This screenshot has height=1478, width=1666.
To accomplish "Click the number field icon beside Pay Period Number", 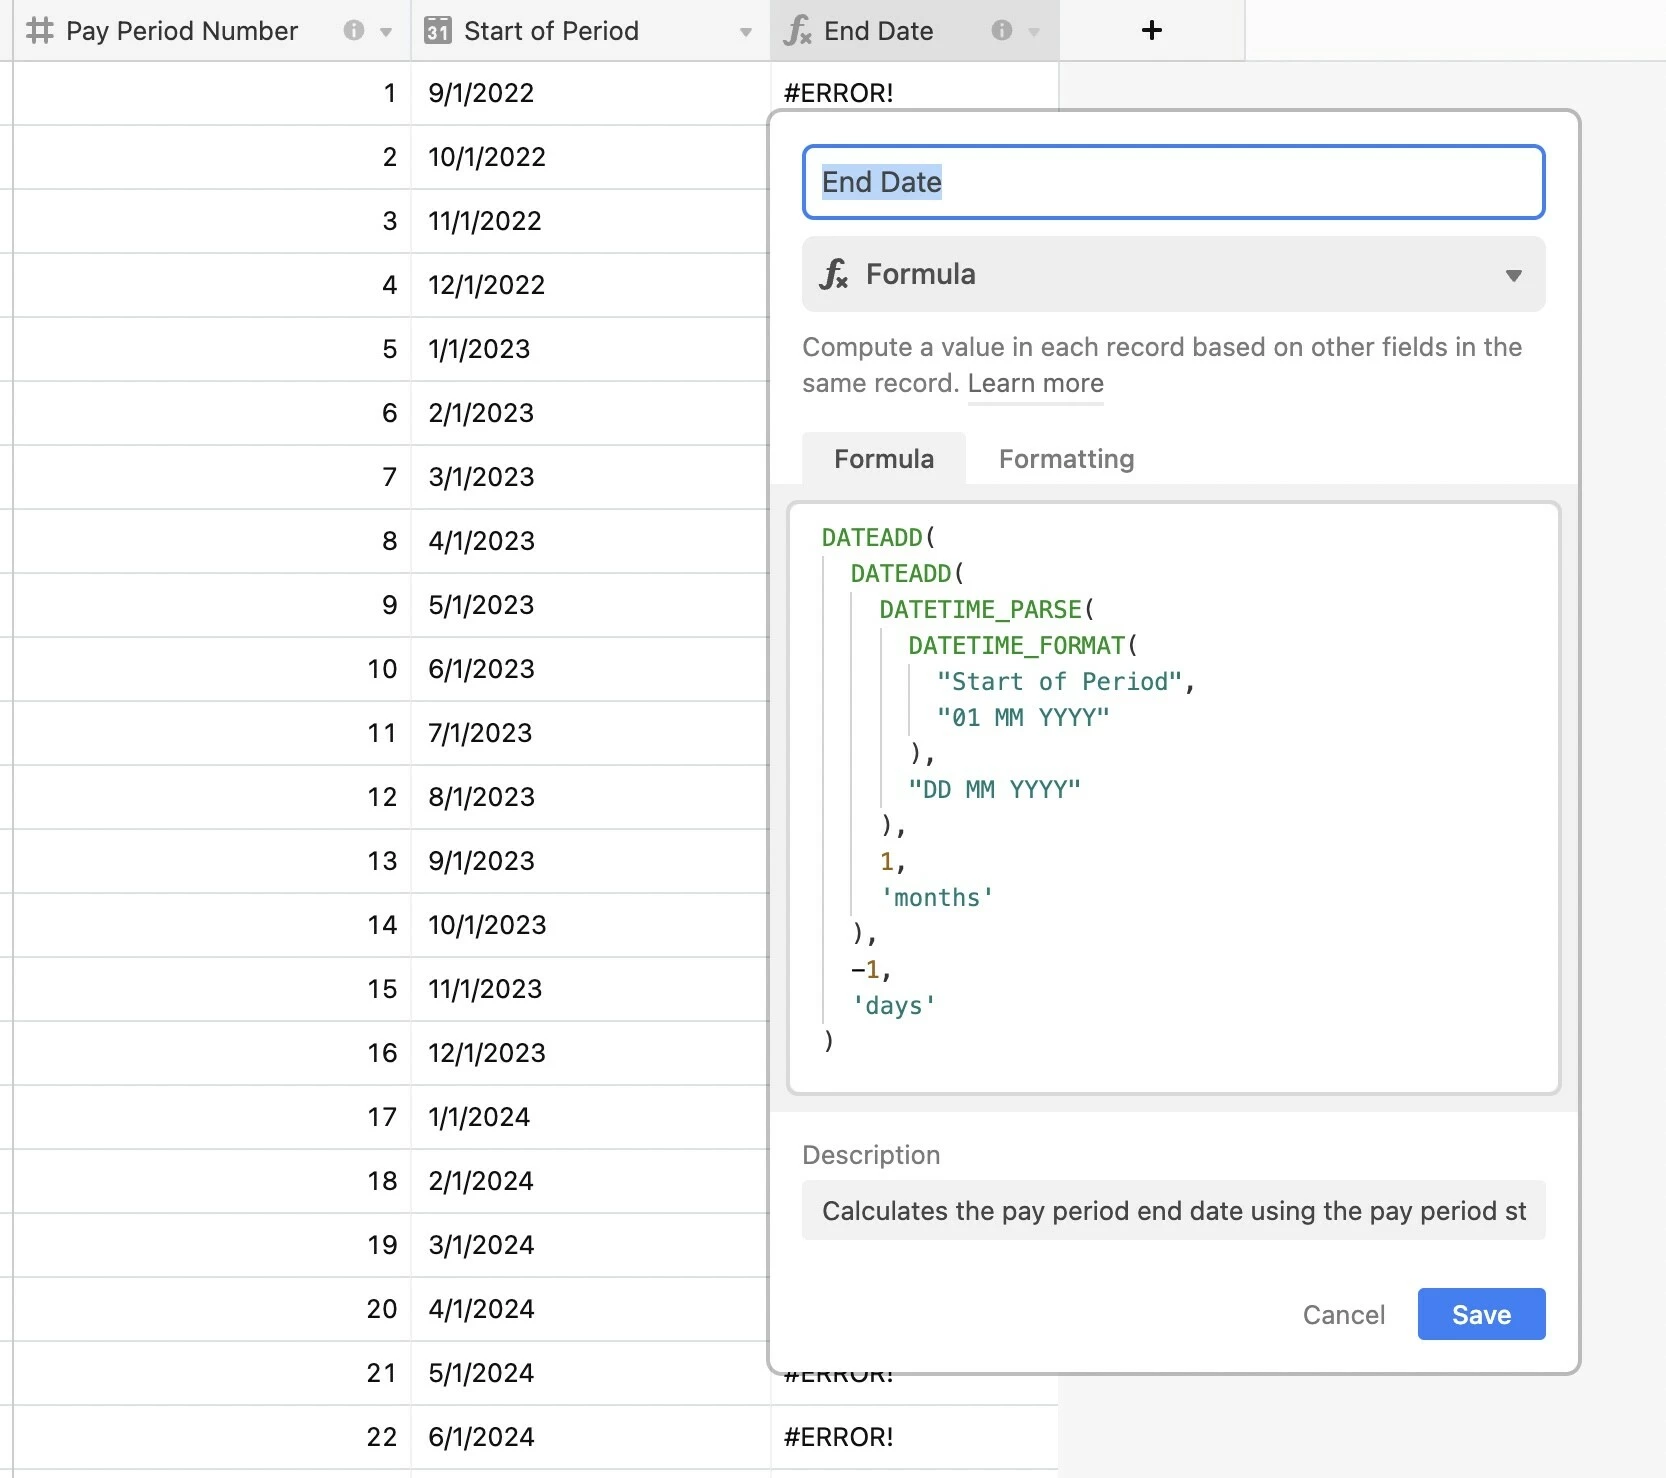I will click(39, 31).
